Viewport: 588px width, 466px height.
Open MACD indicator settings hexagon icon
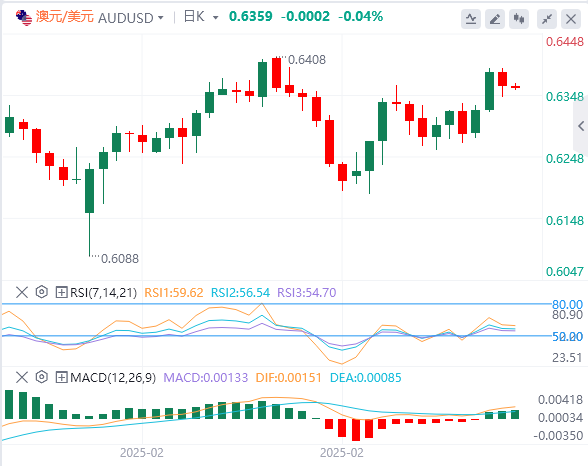42,377
